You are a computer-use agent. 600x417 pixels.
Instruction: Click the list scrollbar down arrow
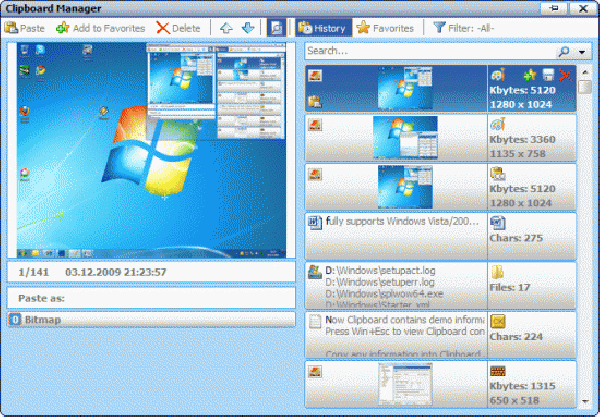click(585, 401)
